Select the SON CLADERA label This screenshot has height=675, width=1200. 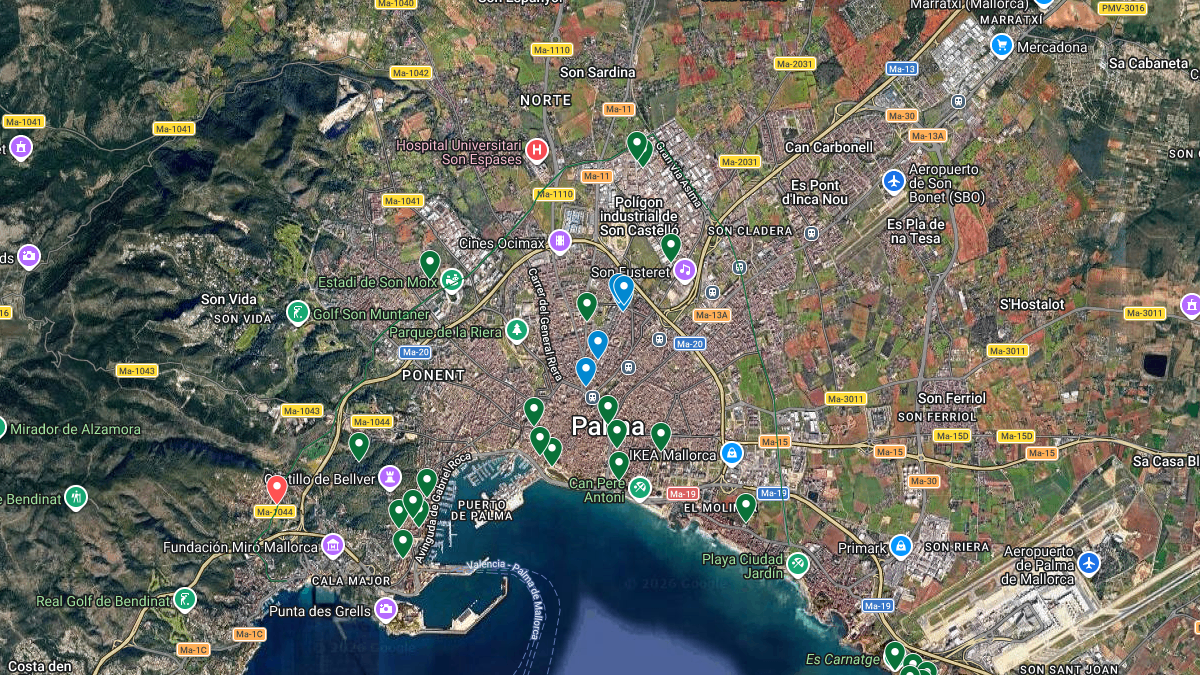coord(750,231)
